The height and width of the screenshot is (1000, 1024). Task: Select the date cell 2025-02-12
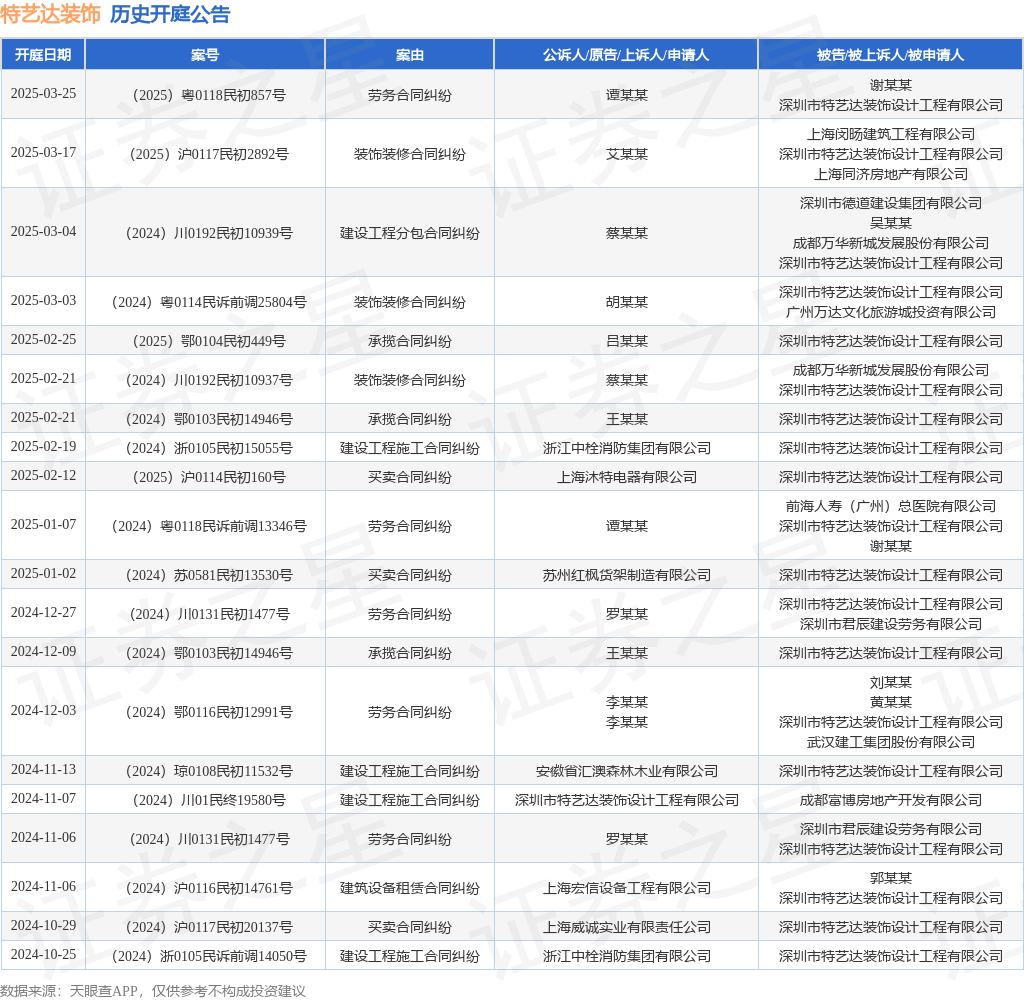[43, 476]
